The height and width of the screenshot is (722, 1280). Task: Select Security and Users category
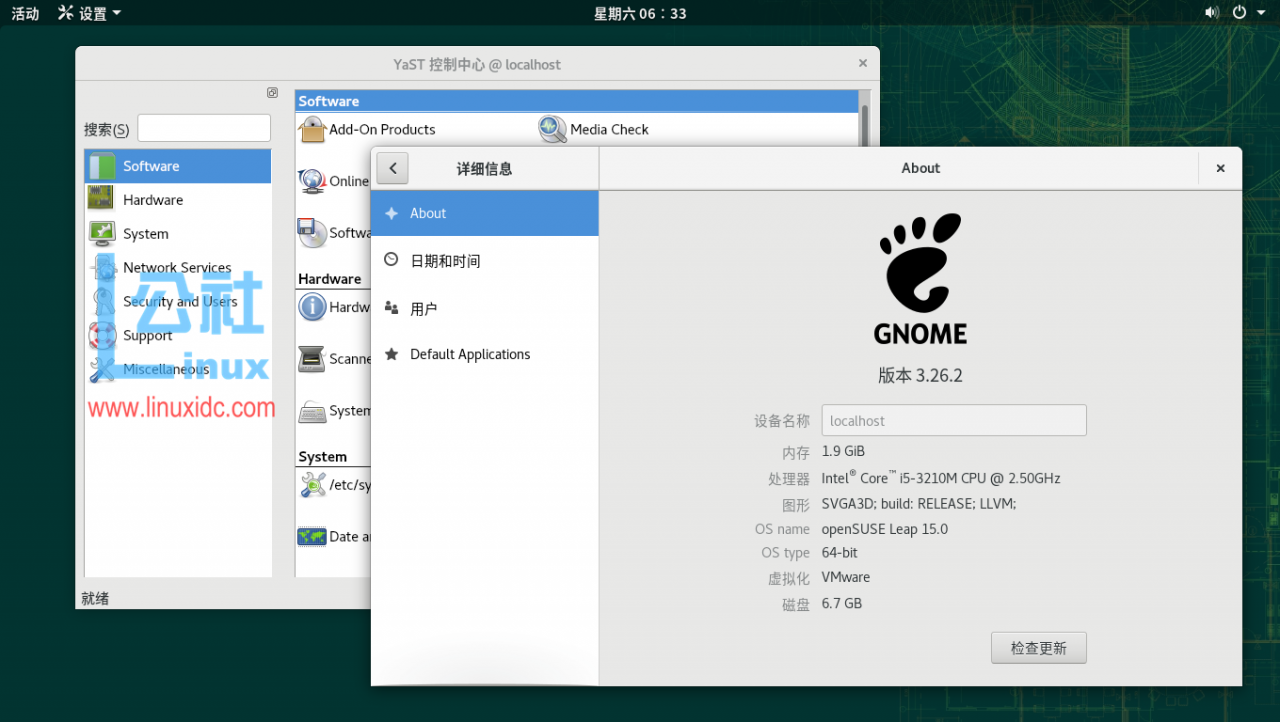(178, 301)
